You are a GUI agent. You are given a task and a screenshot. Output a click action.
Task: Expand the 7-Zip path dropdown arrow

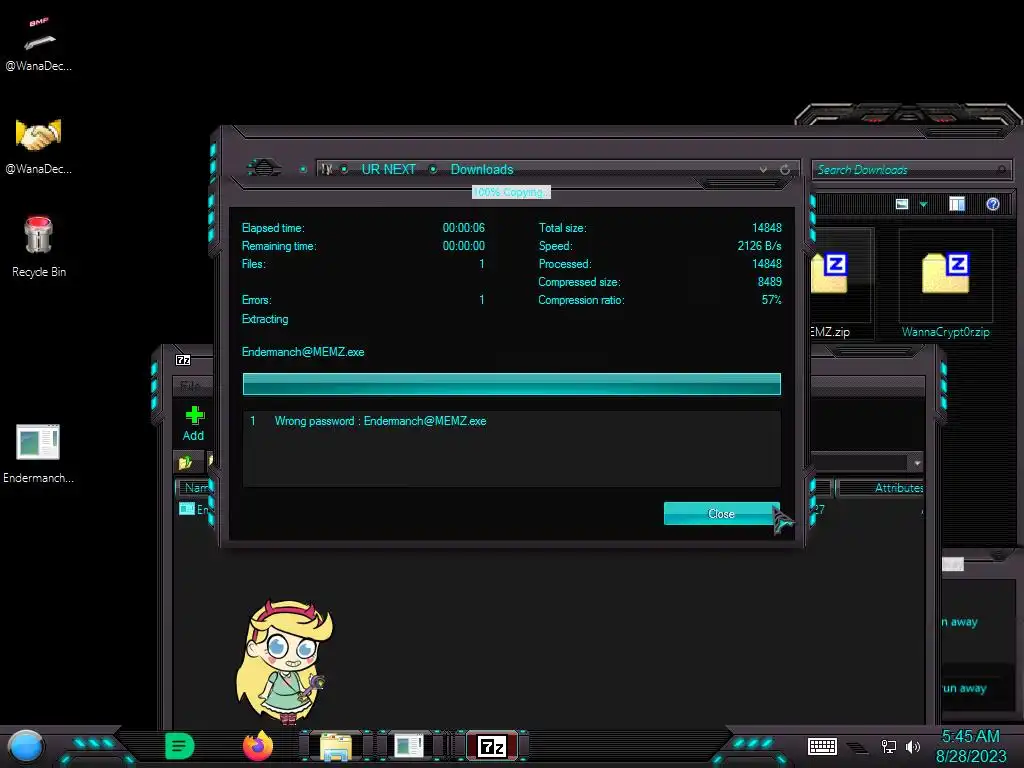click(x=917, y=463)
